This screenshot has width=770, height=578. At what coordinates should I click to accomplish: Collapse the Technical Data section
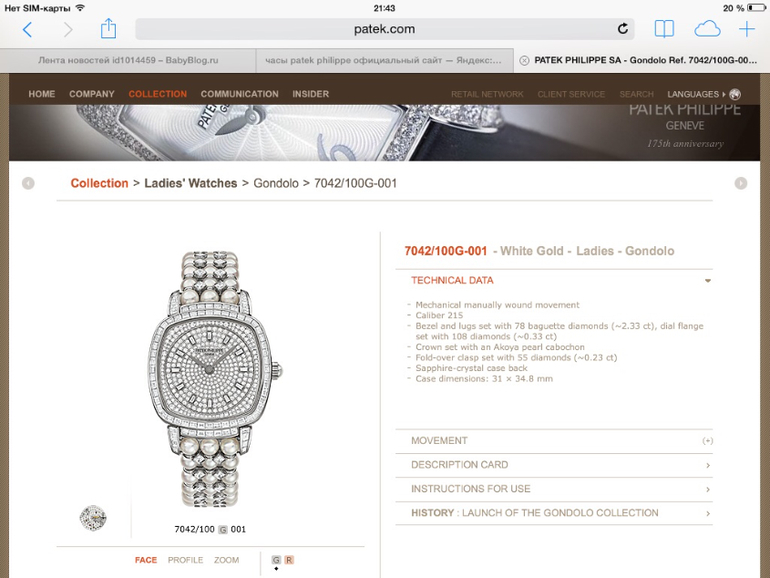coord(708,281)
